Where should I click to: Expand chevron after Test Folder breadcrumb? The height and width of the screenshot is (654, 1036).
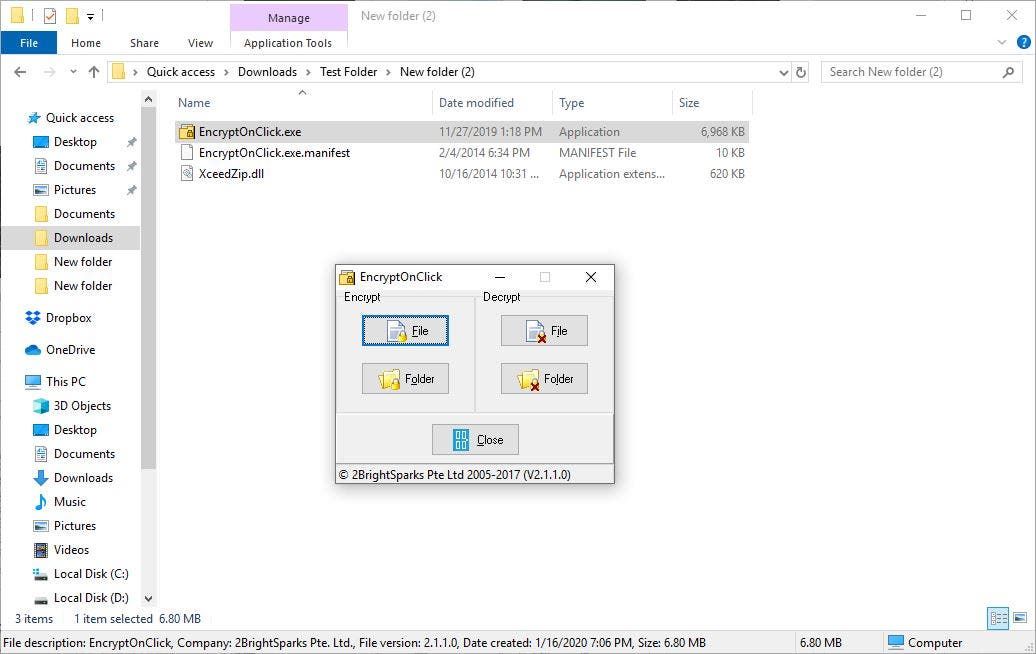click(388, 72)
